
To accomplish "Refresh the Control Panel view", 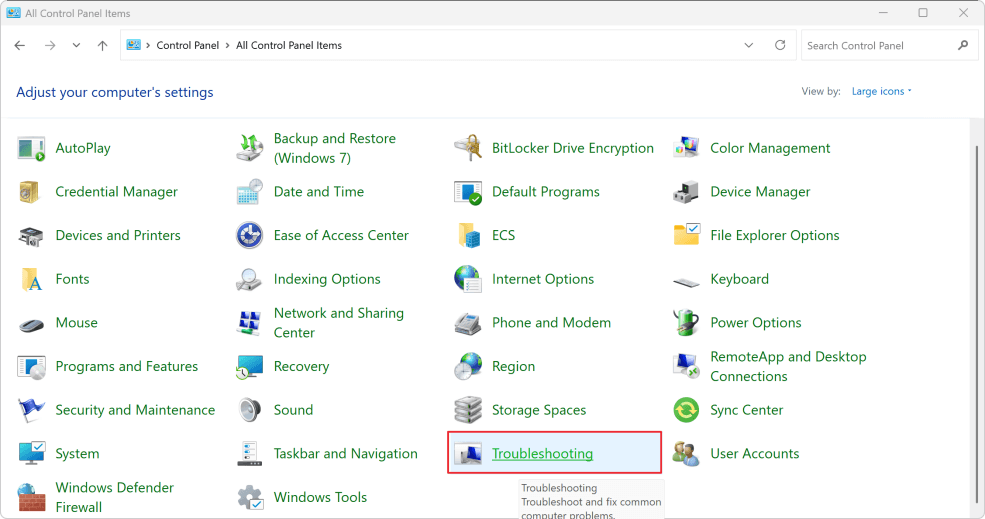I will pyautogui.click(x=780, y=46).
